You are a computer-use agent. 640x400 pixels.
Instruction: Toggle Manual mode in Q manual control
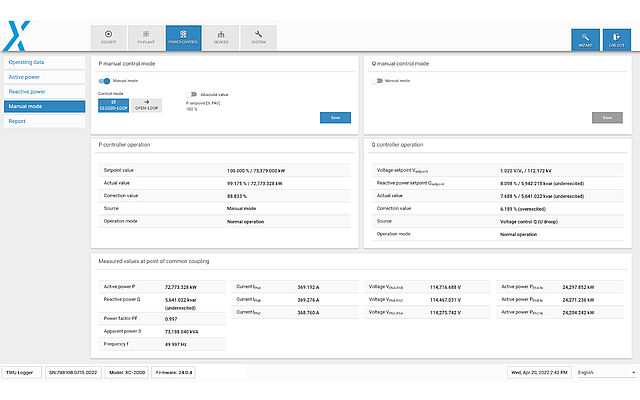(x=377, y=81)
